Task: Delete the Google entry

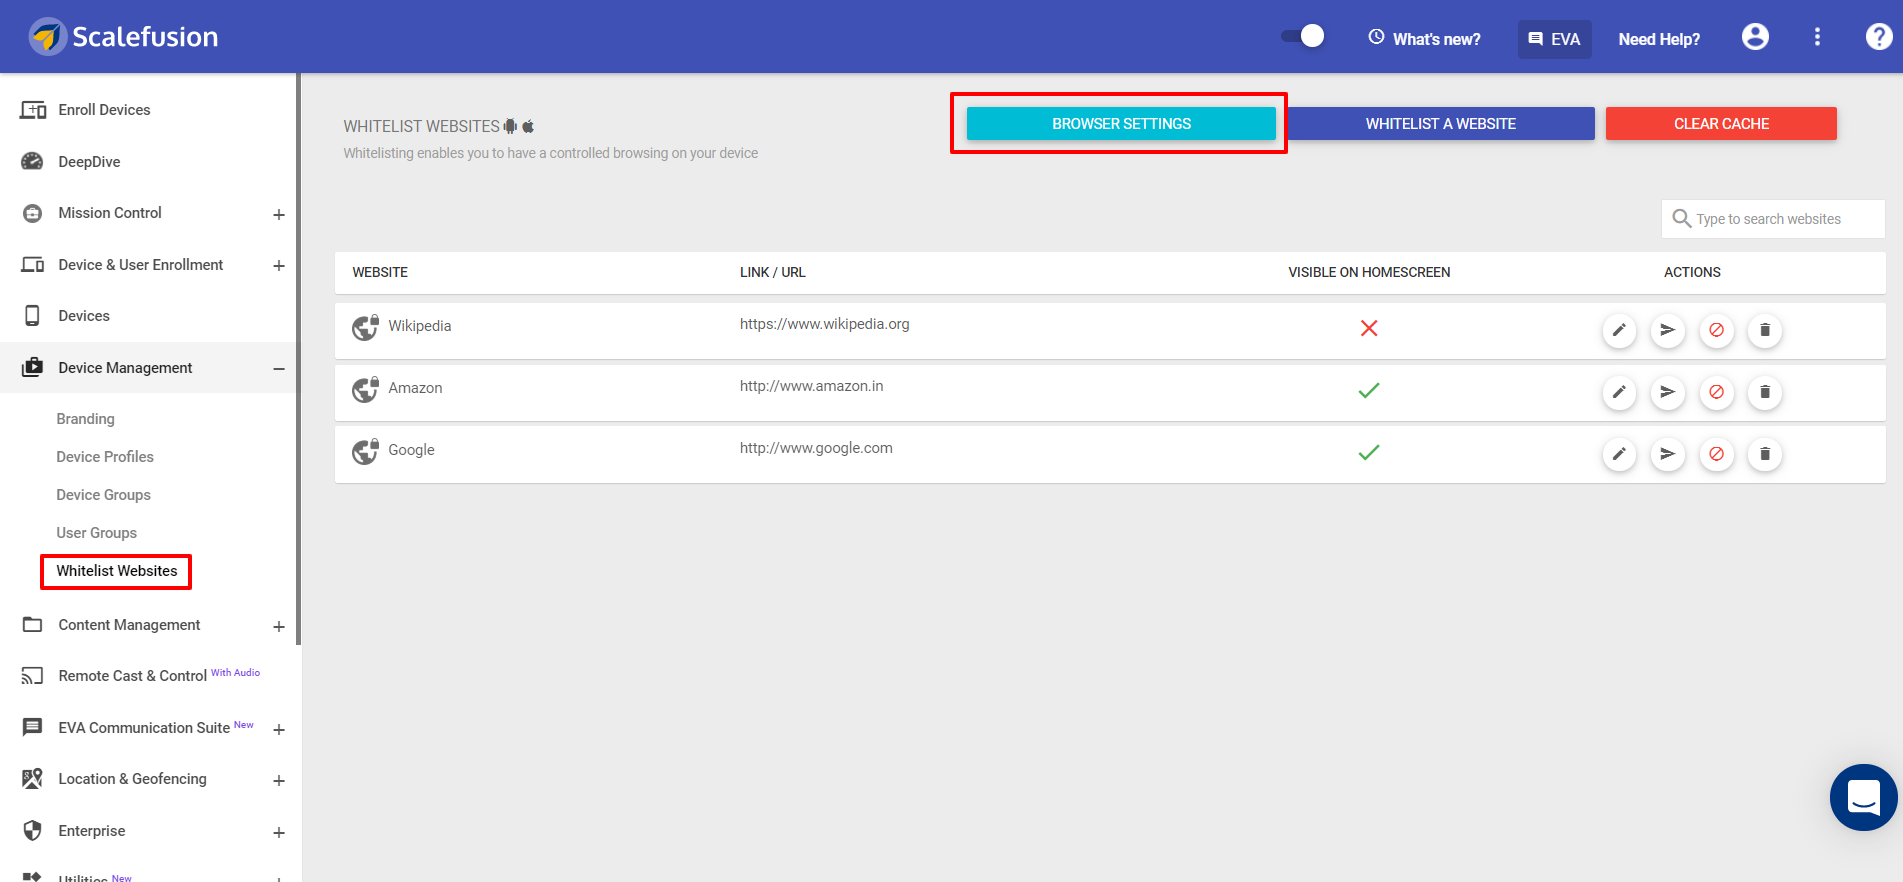Action: coord(1765,454)
